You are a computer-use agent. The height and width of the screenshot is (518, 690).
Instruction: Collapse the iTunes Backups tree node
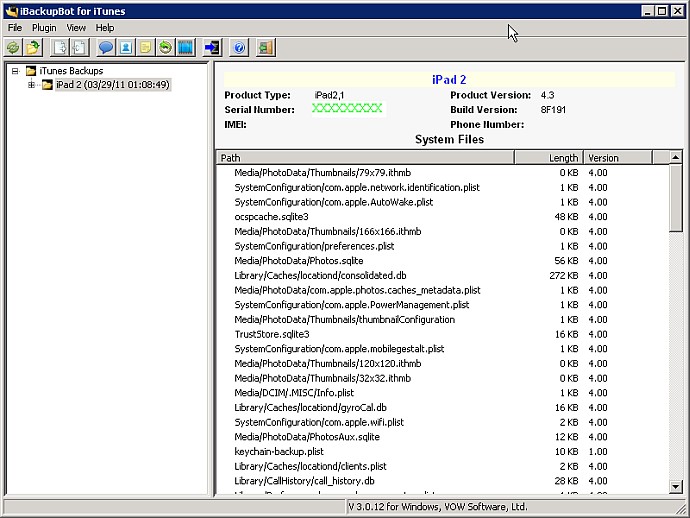pyautogui.click(x=15, y=71)
